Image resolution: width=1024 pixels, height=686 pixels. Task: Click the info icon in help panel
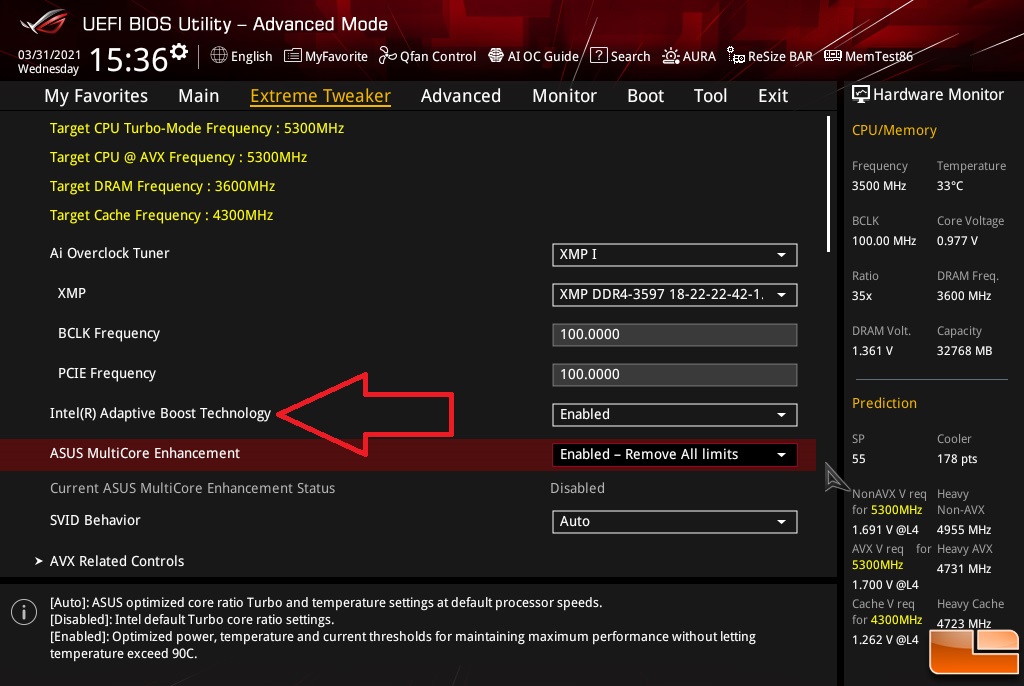(24, 612)
